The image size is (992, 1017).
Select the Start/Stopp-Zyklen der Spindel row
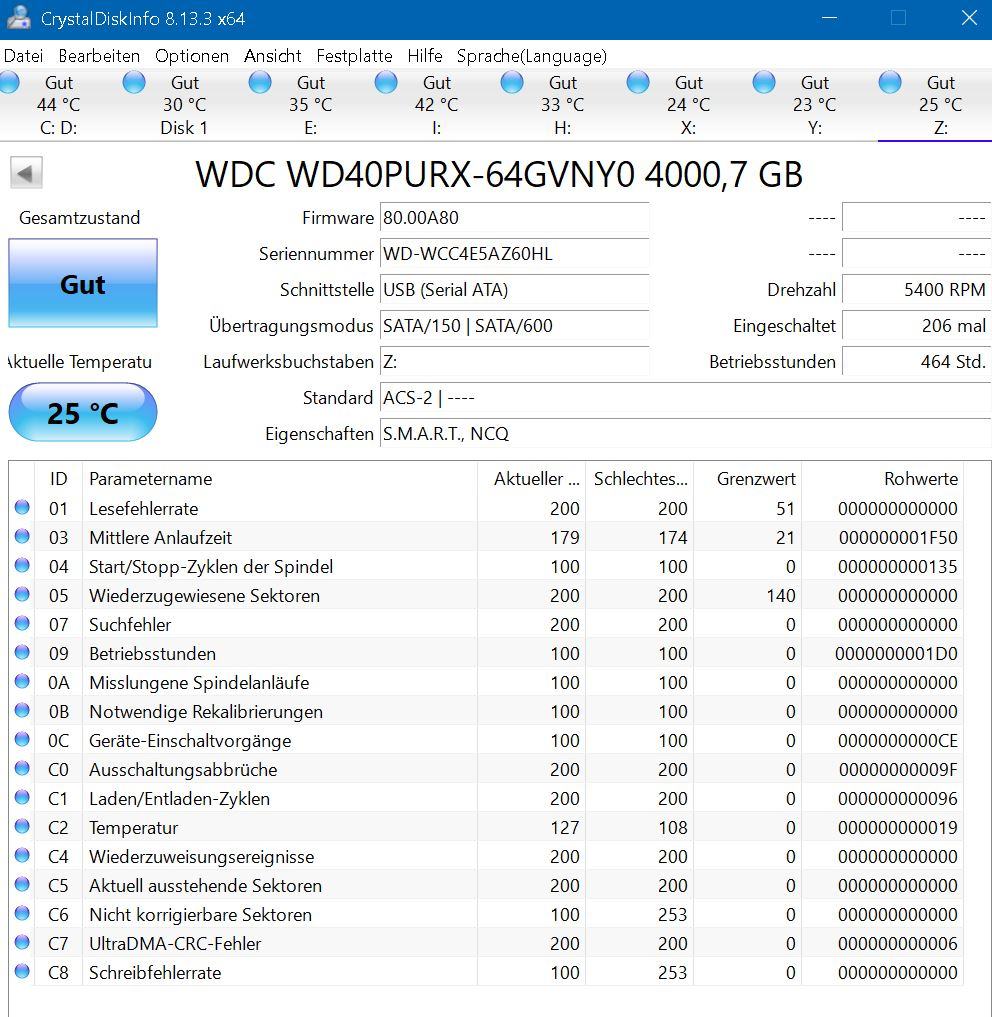487,566
